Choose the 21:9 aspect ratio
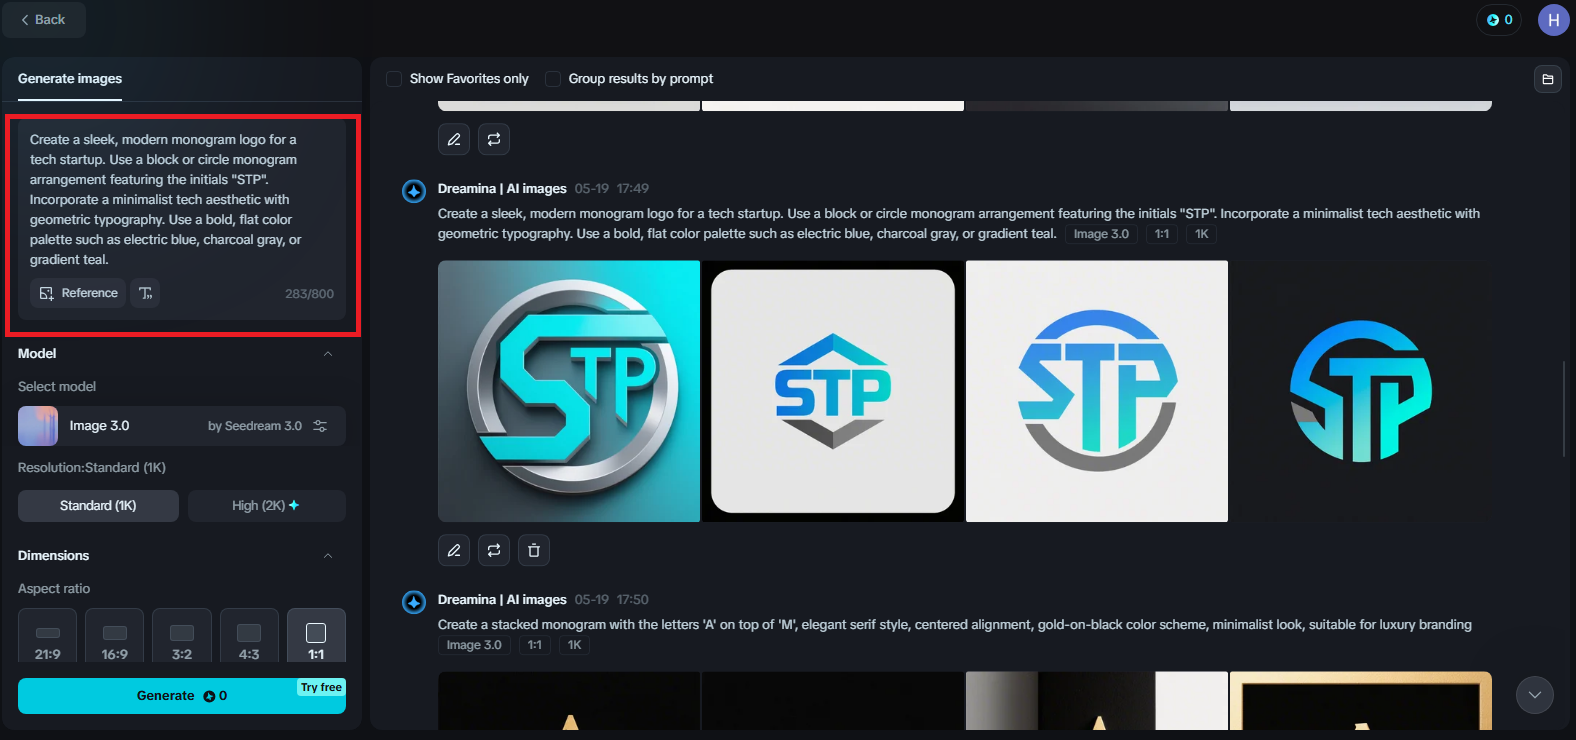 click(x=48, y=636)
